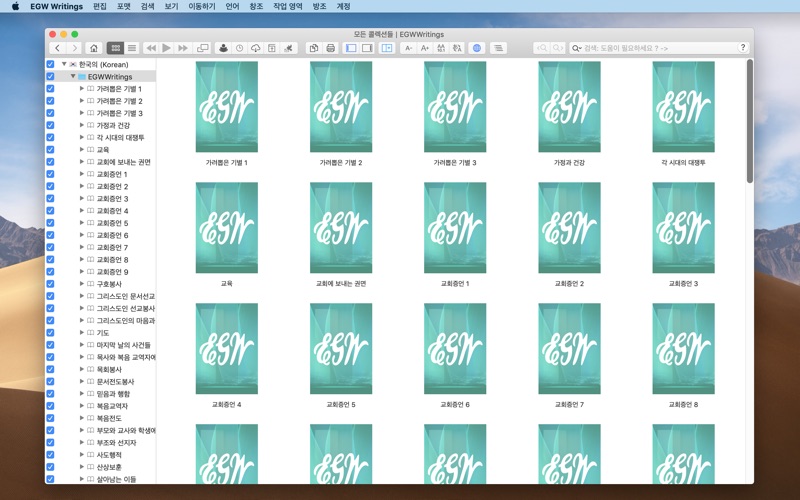Image resolution: width=800 pixels, height=500 pixels.
Task: Click the satellite sync icon
Action: pos(289,48)
